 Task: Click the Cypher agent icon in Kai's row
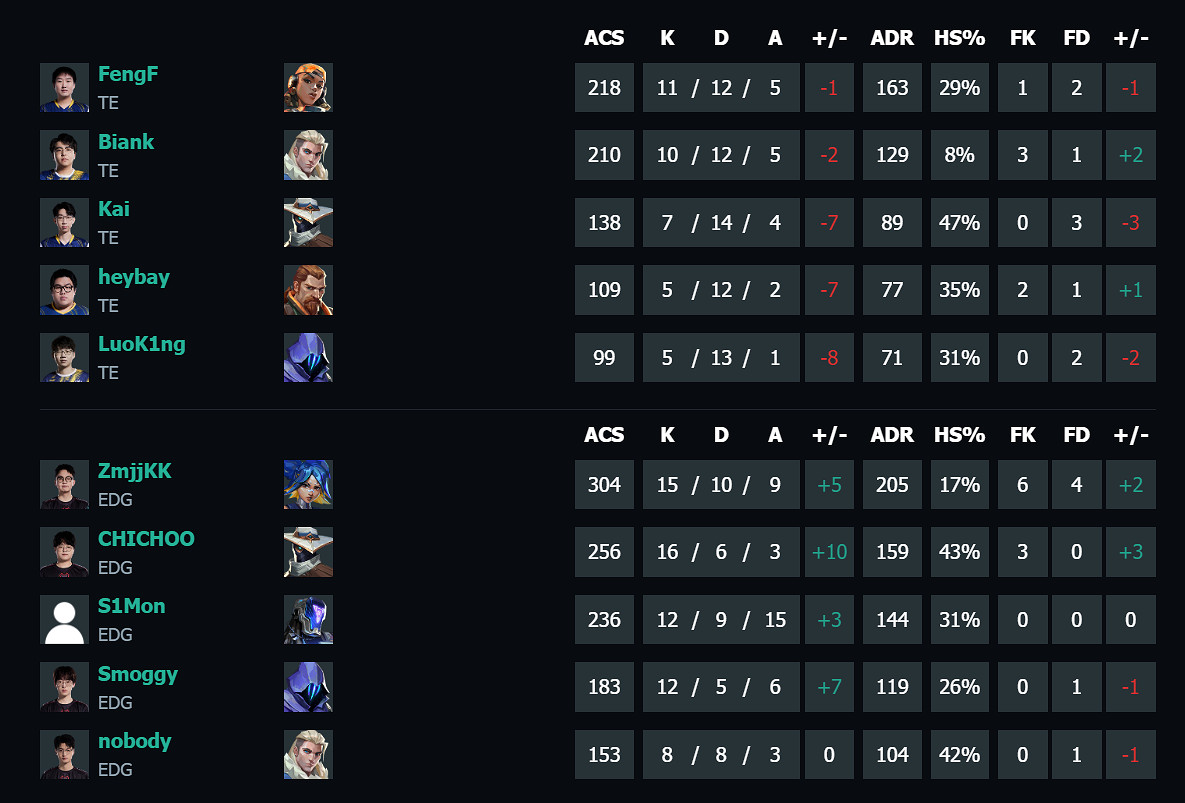[x=308, y=222]
